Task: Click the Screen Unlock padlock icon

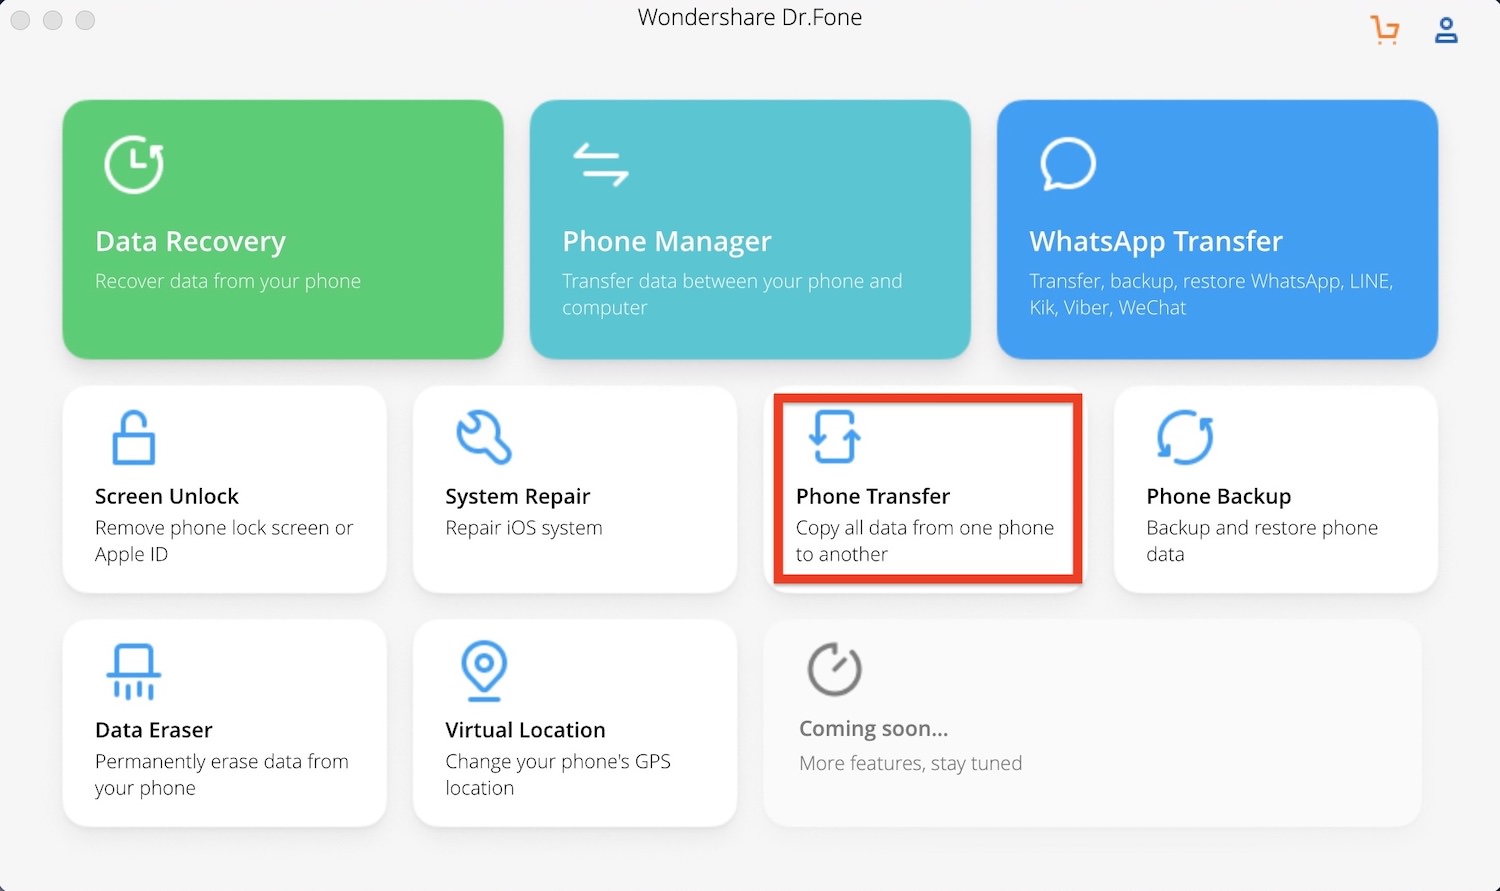Action: point(133,437)
